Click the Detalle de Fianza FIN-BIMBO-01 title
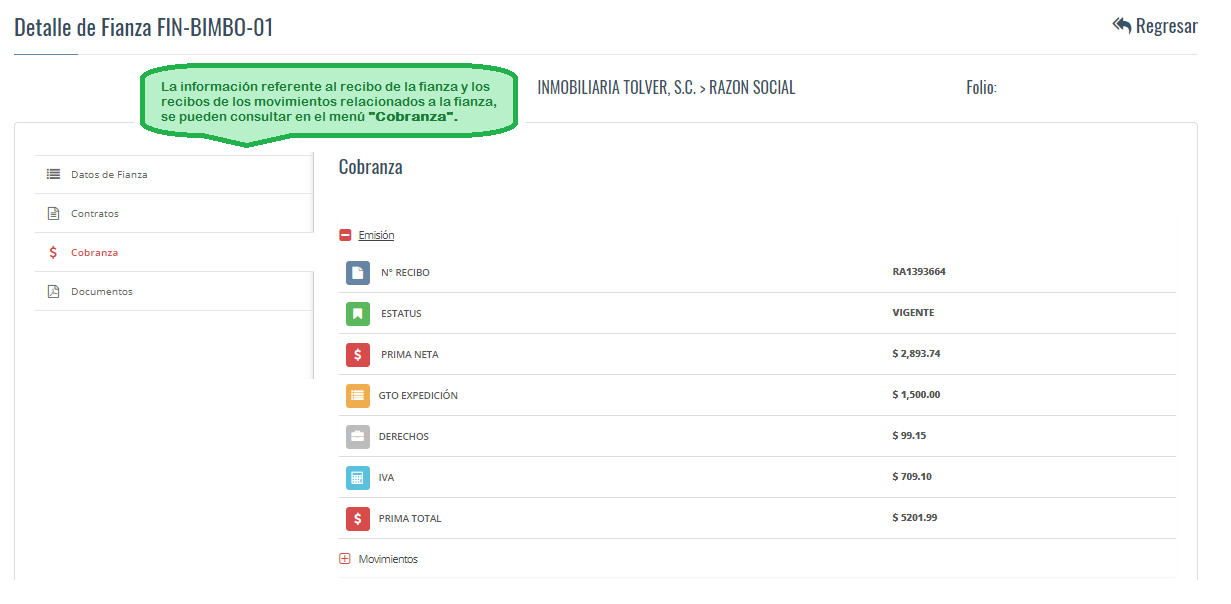 [144, 27]
